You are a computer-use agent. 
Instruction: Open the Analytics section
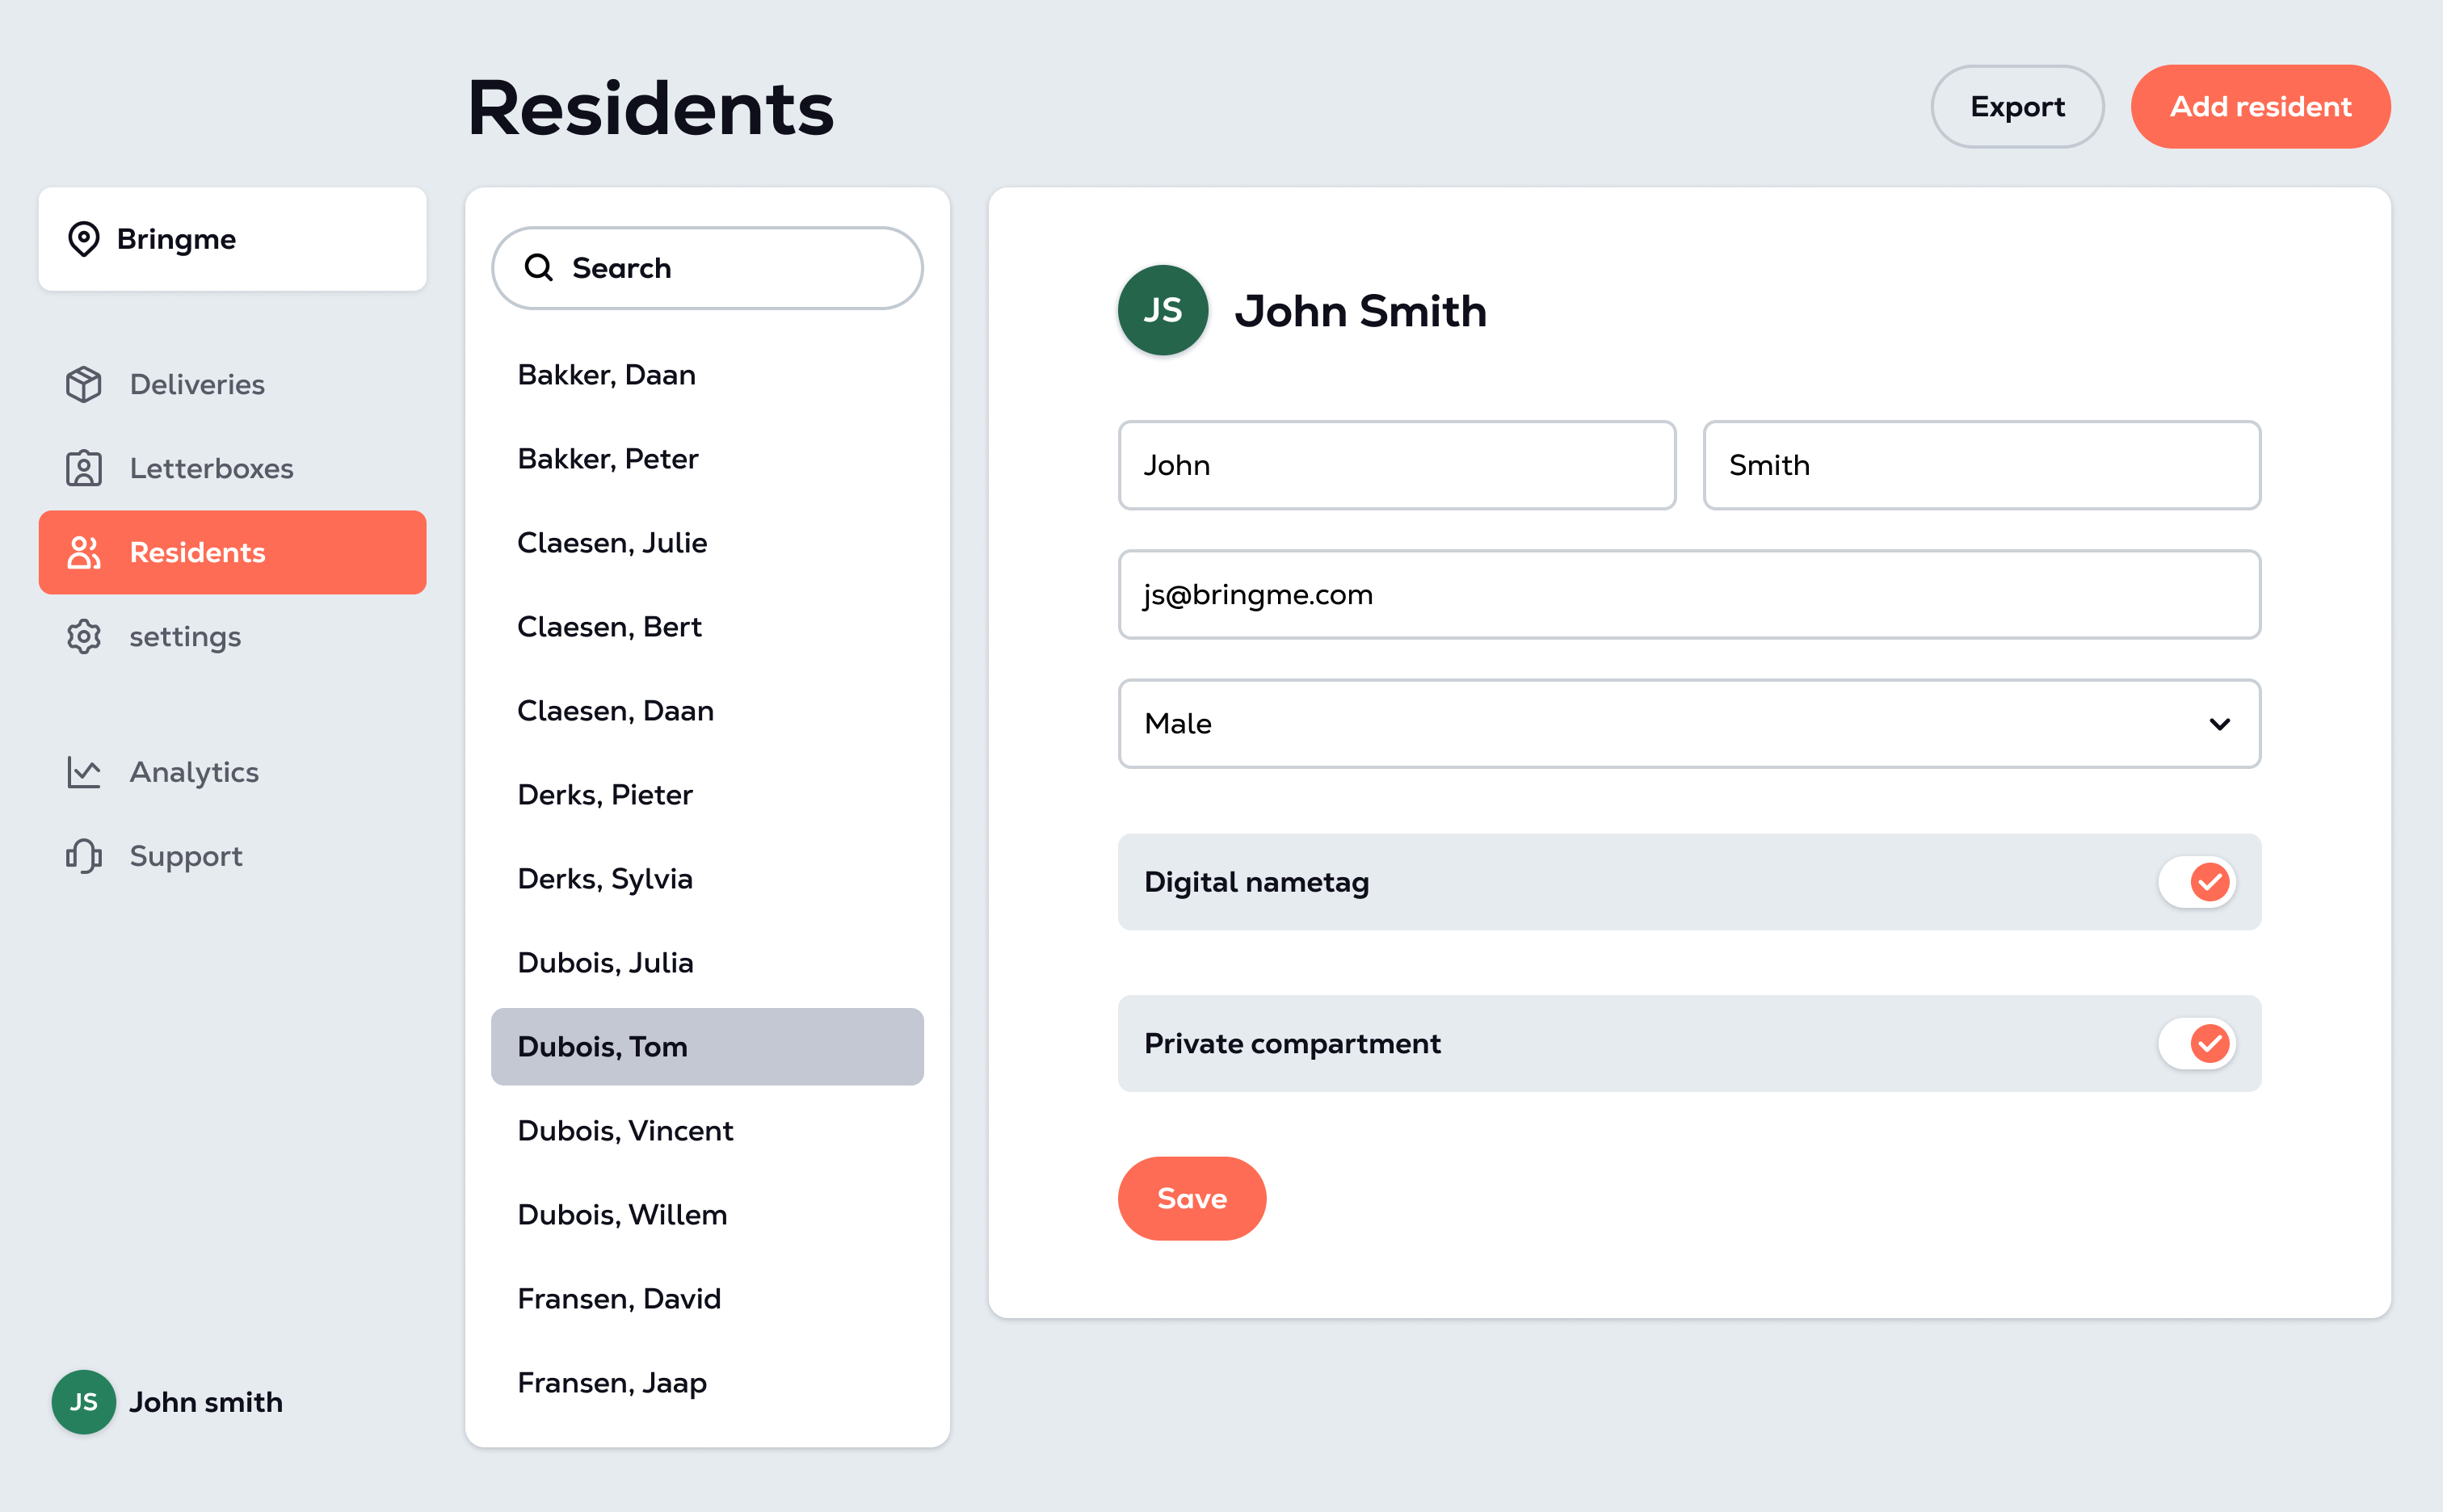pos(232,772)
